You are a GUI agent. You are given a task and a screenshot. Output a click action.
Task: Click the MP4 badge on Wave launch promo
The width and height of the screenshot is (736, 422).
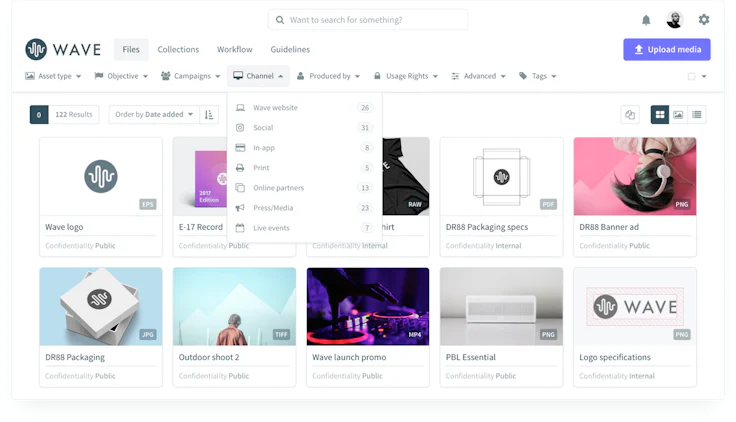[x=414, y=335]
